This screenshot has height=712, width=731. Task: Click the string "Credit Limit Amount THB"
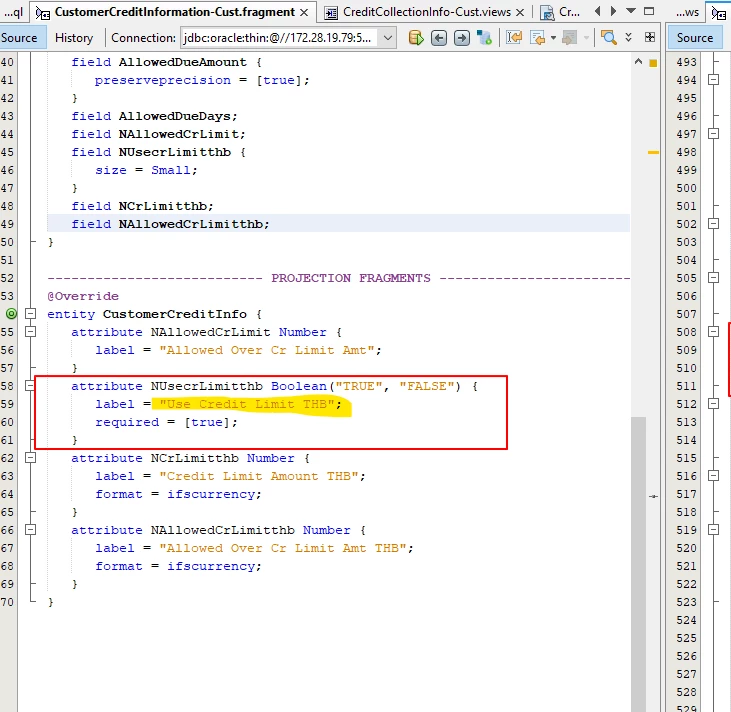click(x=259, y=476)
